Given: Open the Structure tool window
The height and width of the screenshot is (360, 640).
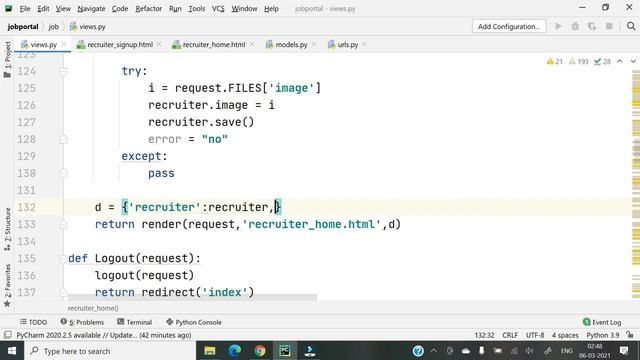Looking at the screenshot, I should (x=7, y=229).
